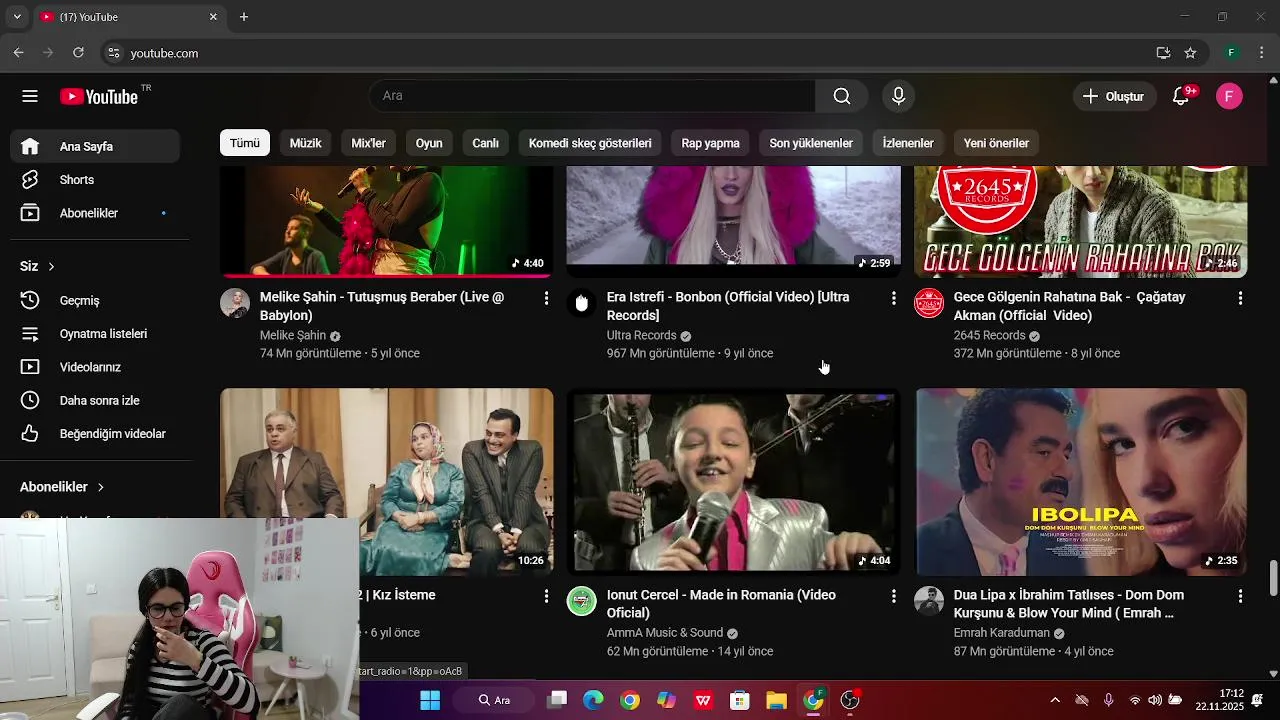Select the Mix'ler filter chip
1280x720 pixels.
368,143
